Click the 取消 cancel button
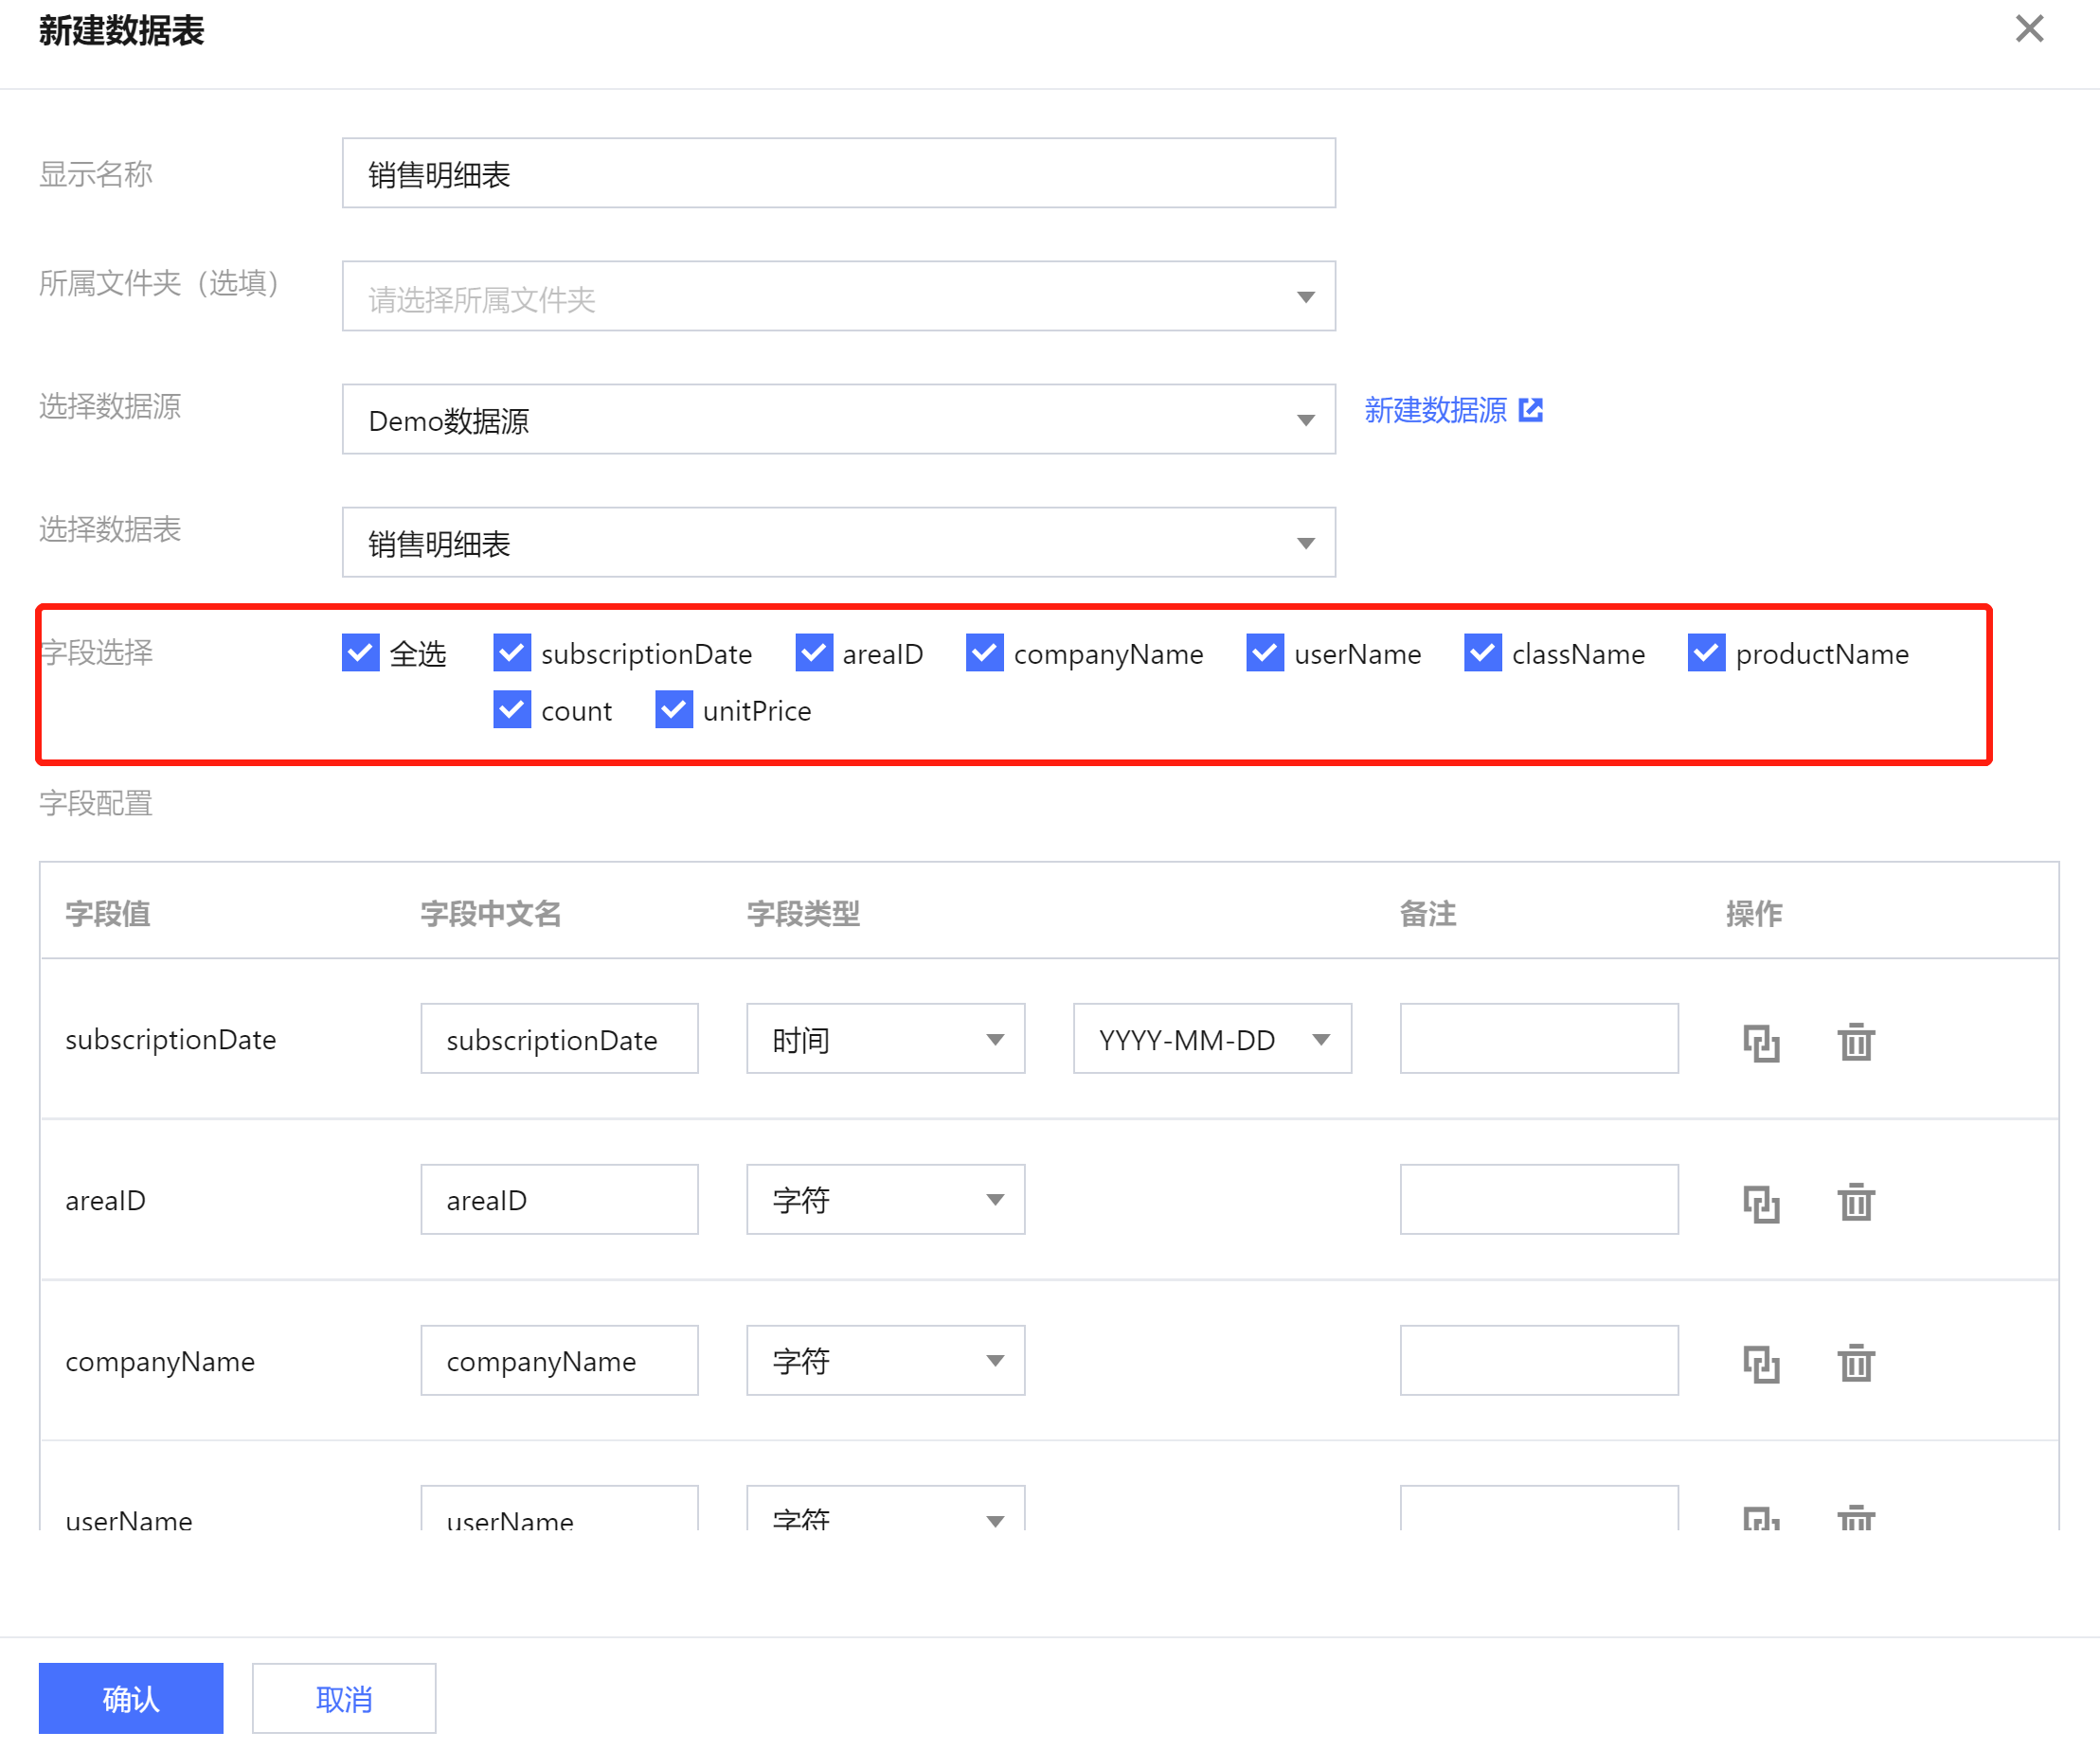This screenshot has height=1750, width=2100. 344,1698
